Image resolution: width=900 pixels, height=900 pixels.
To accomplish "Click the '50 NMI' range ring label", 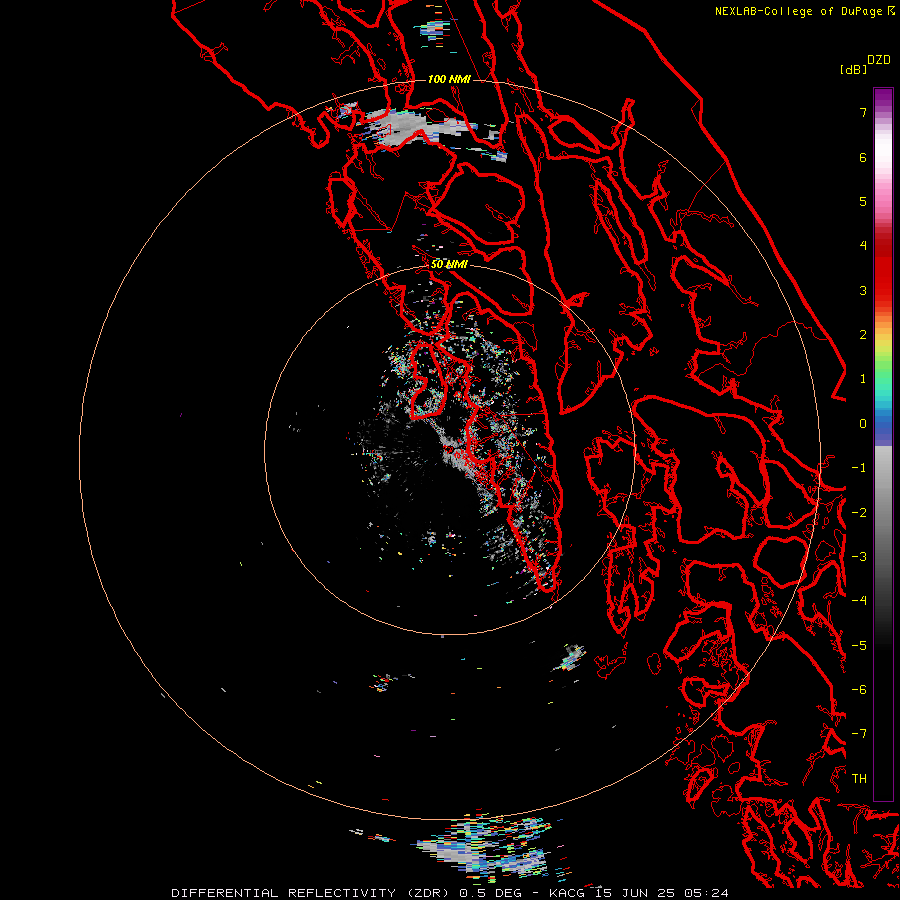I will pos(449,264).
